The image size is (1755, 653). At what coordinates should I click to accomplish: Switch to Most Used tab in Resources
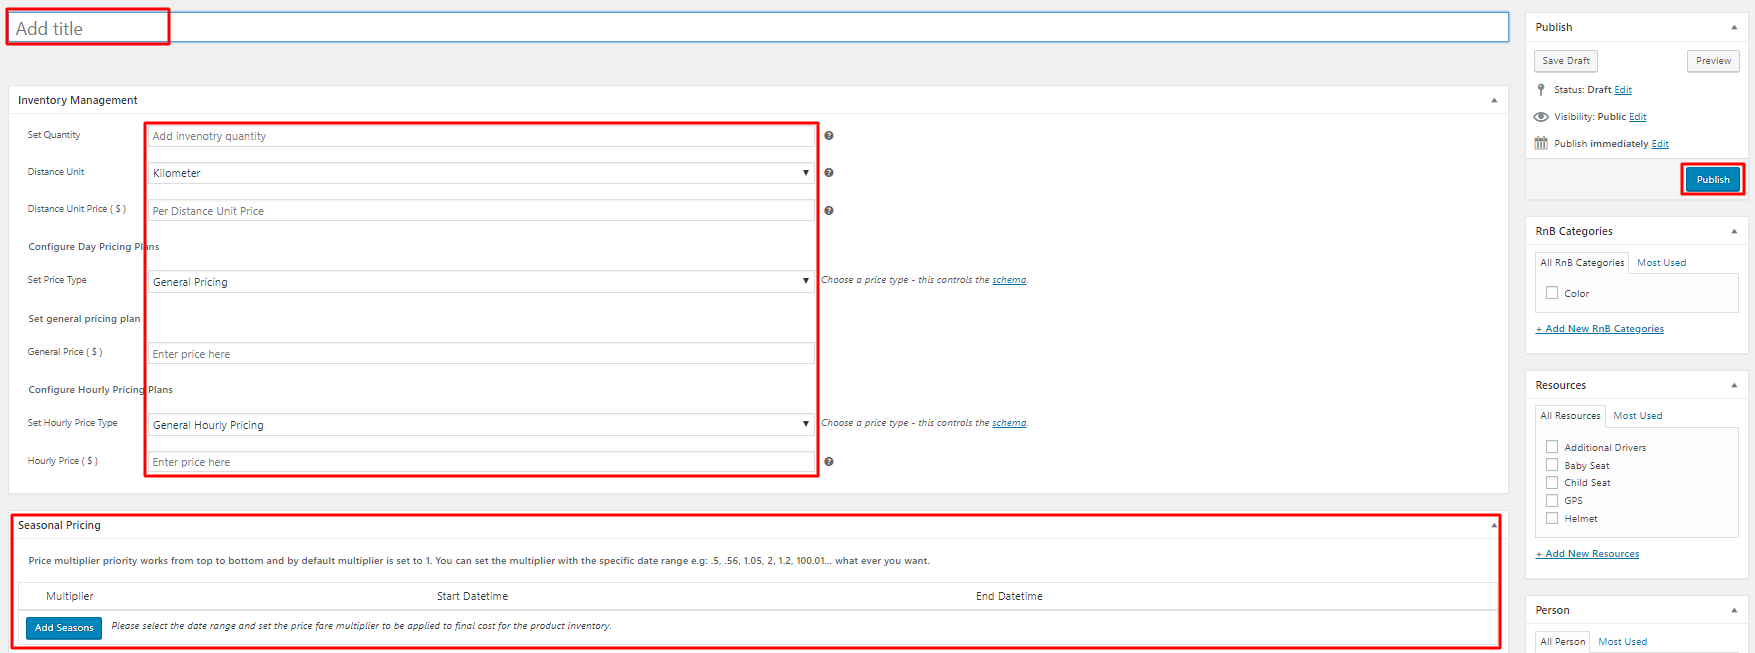click(x=1638, y=416)
